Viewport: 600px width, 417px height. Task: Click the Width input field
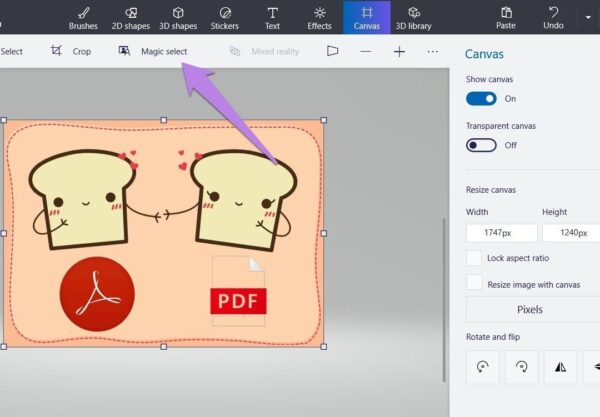click(501, 233)
